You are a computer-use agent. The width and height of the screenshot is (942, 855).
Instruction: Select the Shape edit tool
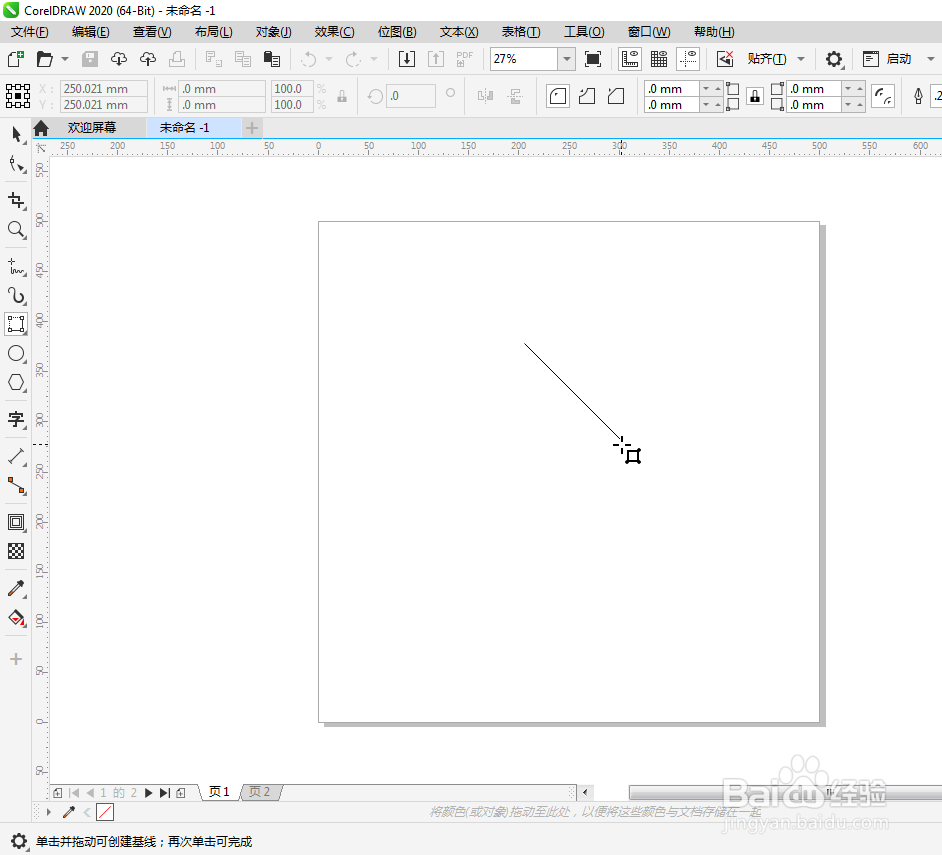tap(16, 163)
